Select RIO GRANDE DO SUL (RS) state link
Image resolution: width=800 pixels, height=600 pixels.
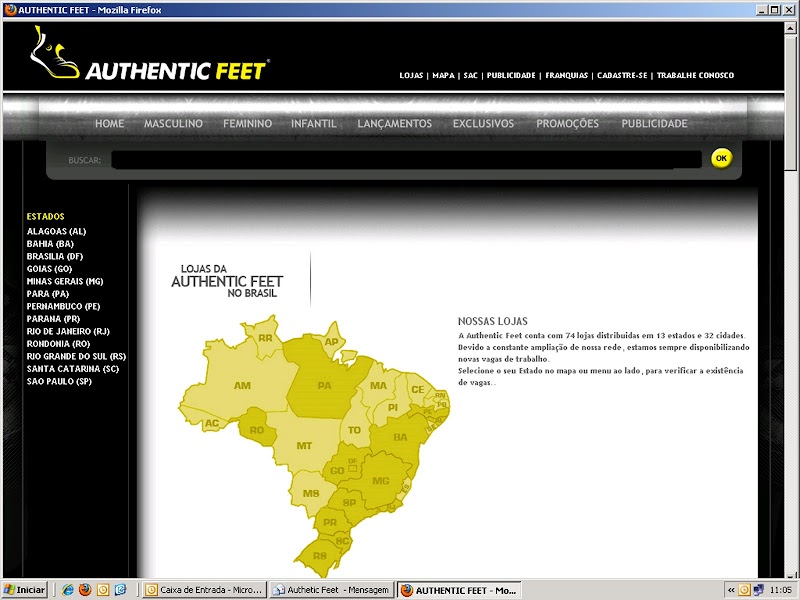click(76, 357)
